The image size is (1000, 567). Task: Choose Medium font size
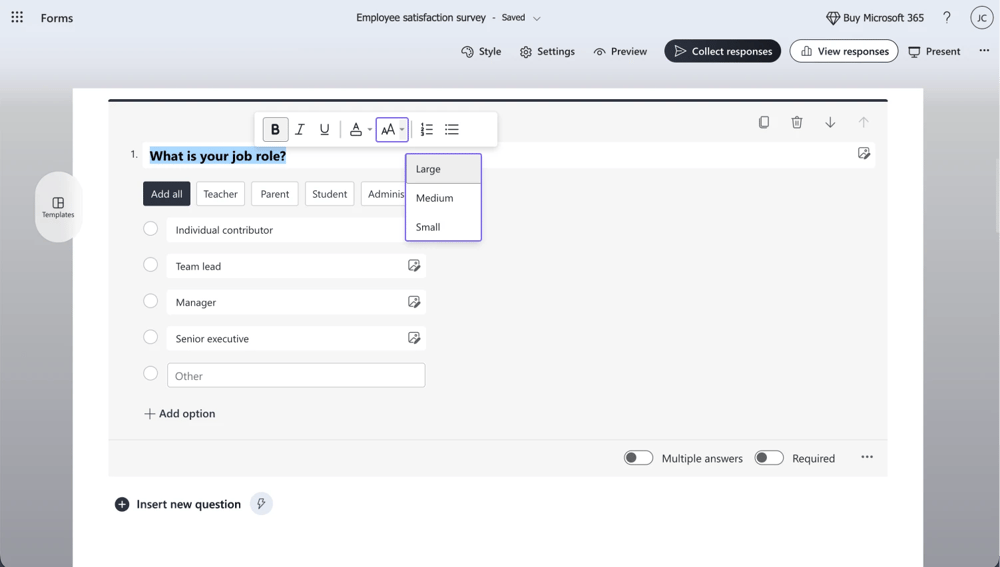click(x=435, y=198)
